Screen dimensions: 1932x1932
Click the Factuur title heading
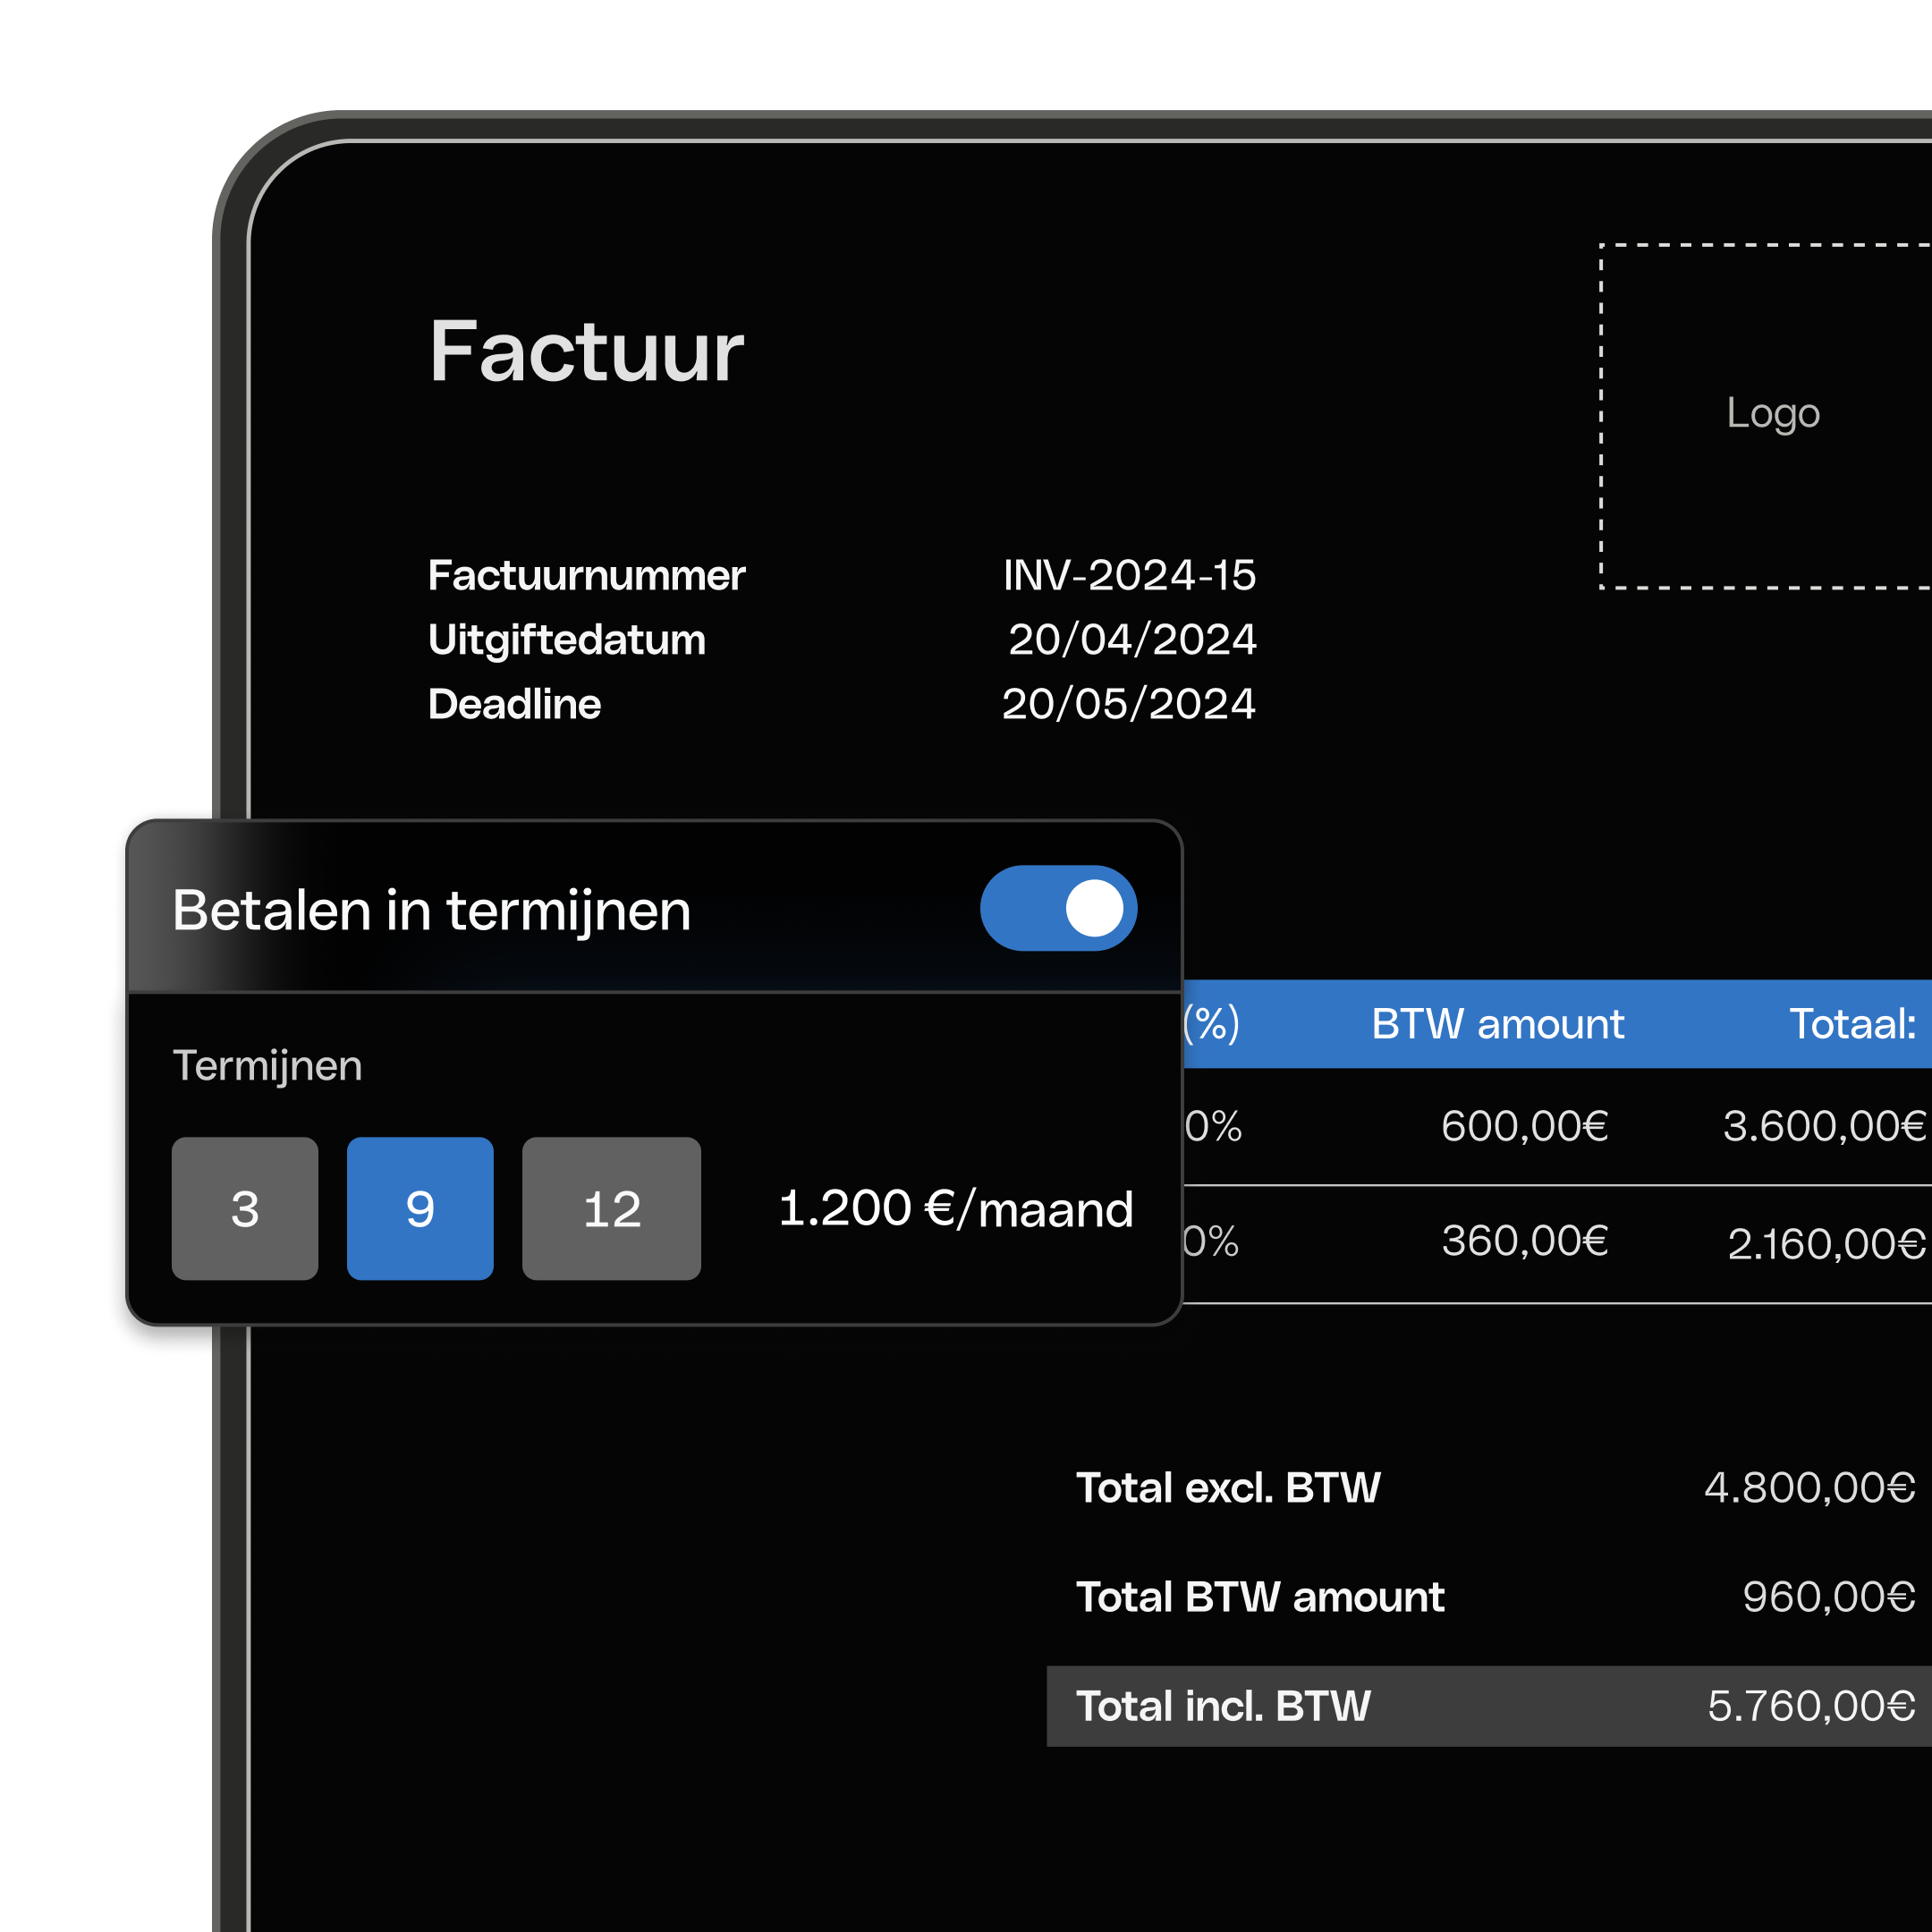point(586,352)
